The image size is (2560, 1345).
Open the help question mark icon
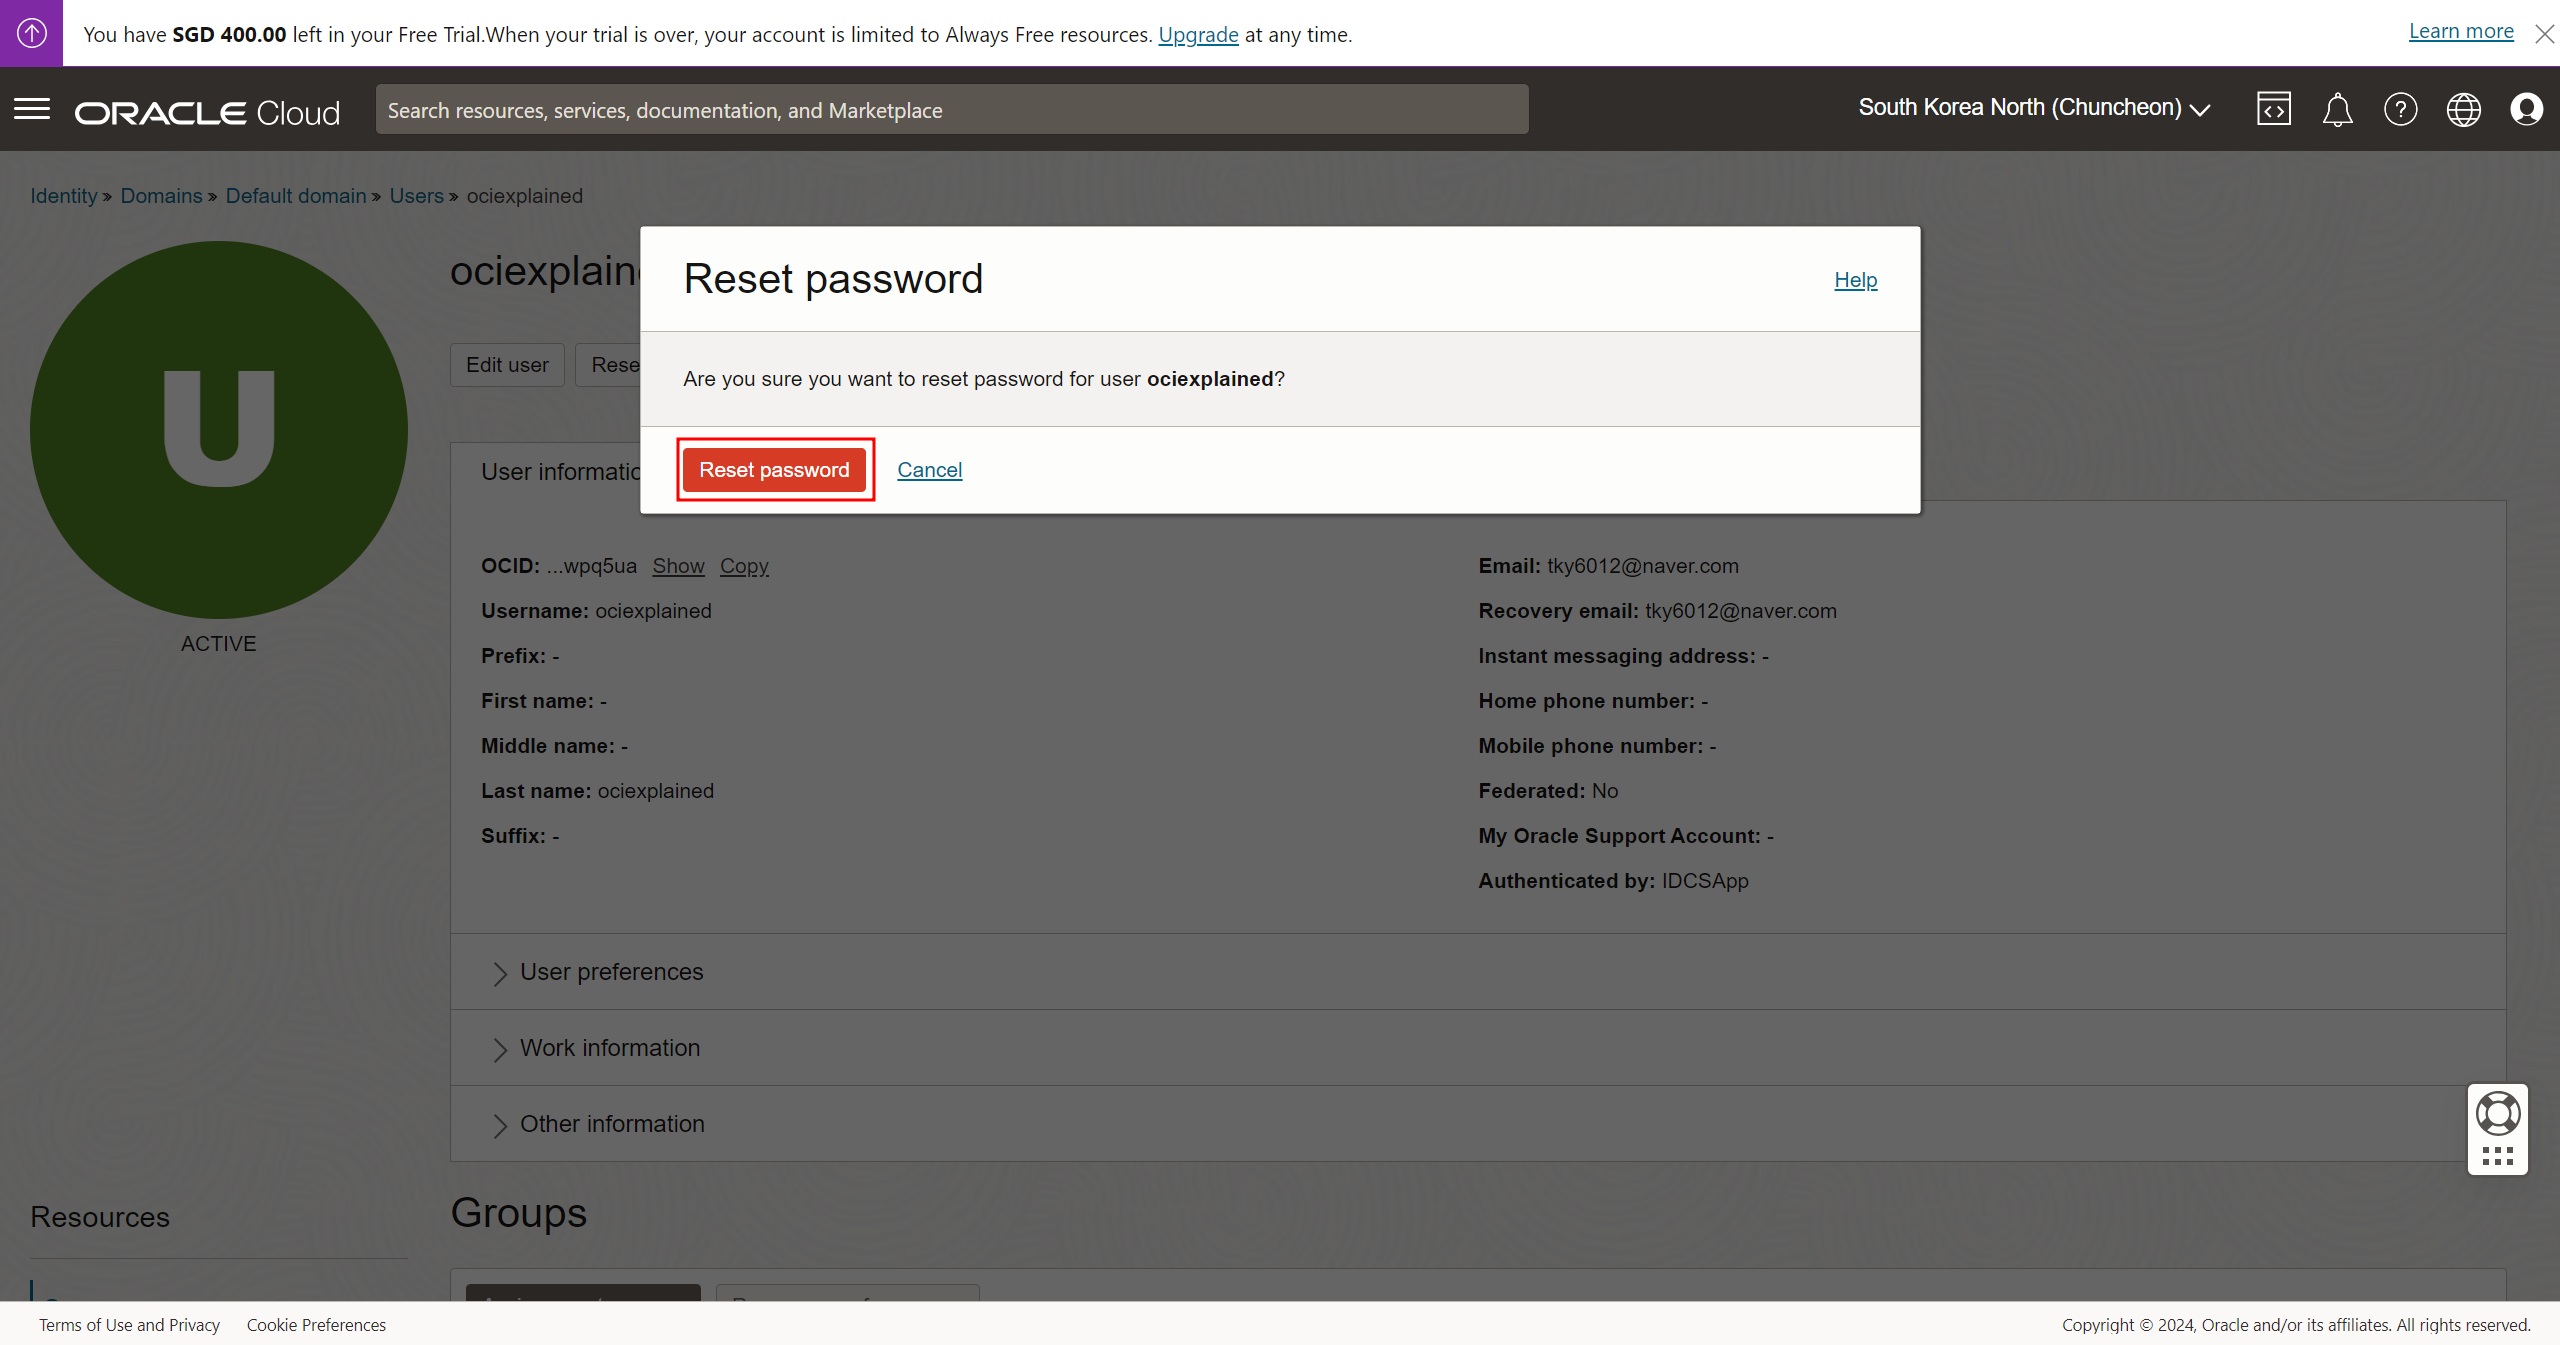[x=2400, y=109]
